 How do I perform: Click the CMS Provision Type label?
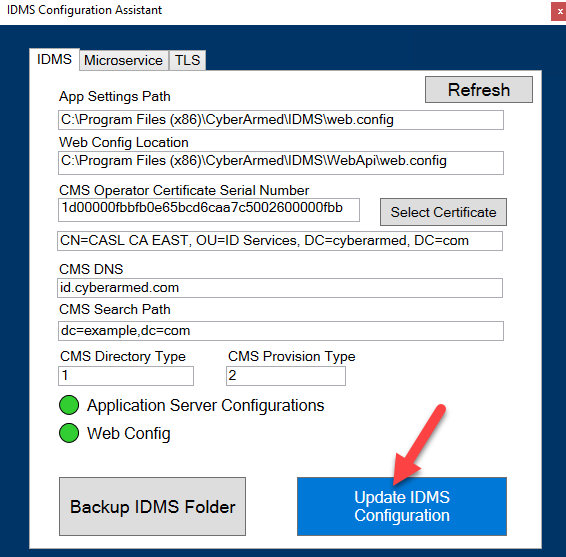tap(292, 357)
